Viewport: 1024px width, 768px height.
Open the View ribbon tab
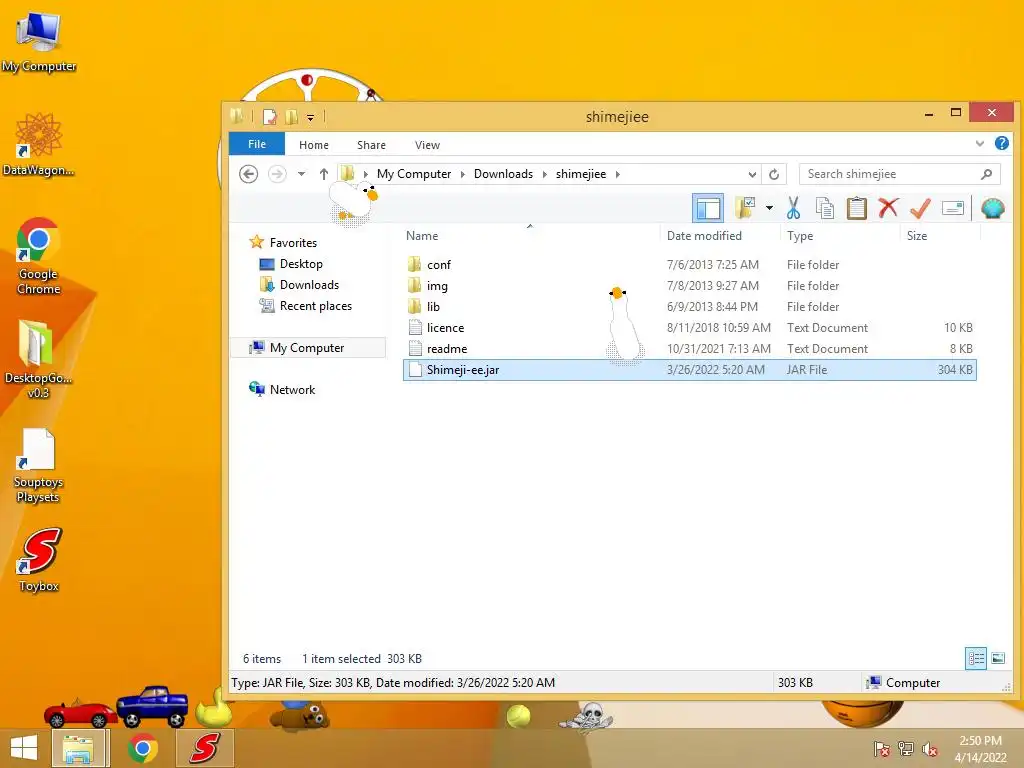click(427, 145)
